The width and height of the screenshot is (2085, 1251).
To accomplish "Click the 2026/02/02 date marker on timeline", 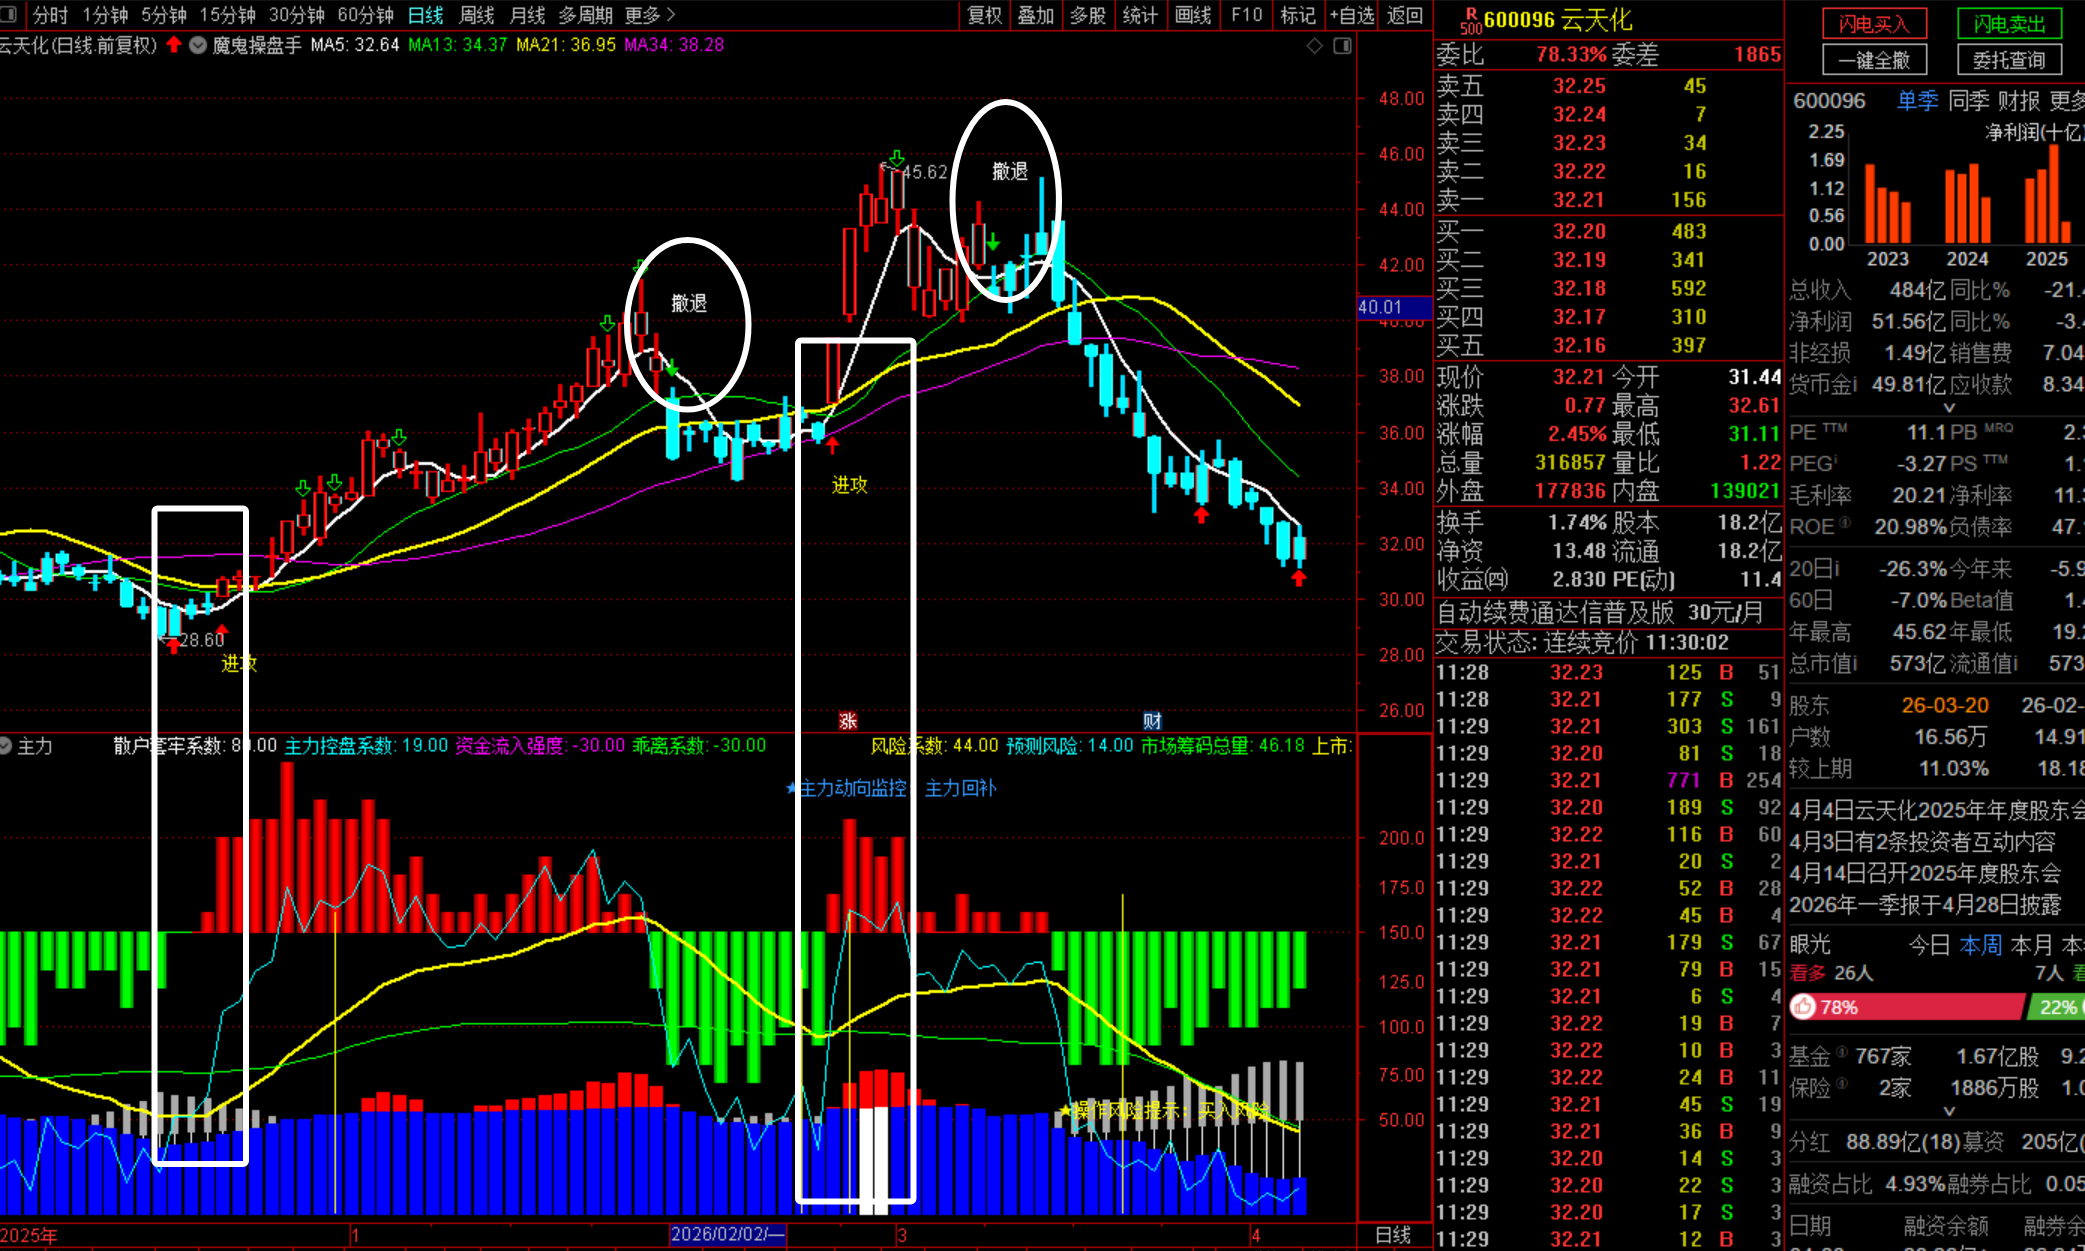I will 727,1234.
